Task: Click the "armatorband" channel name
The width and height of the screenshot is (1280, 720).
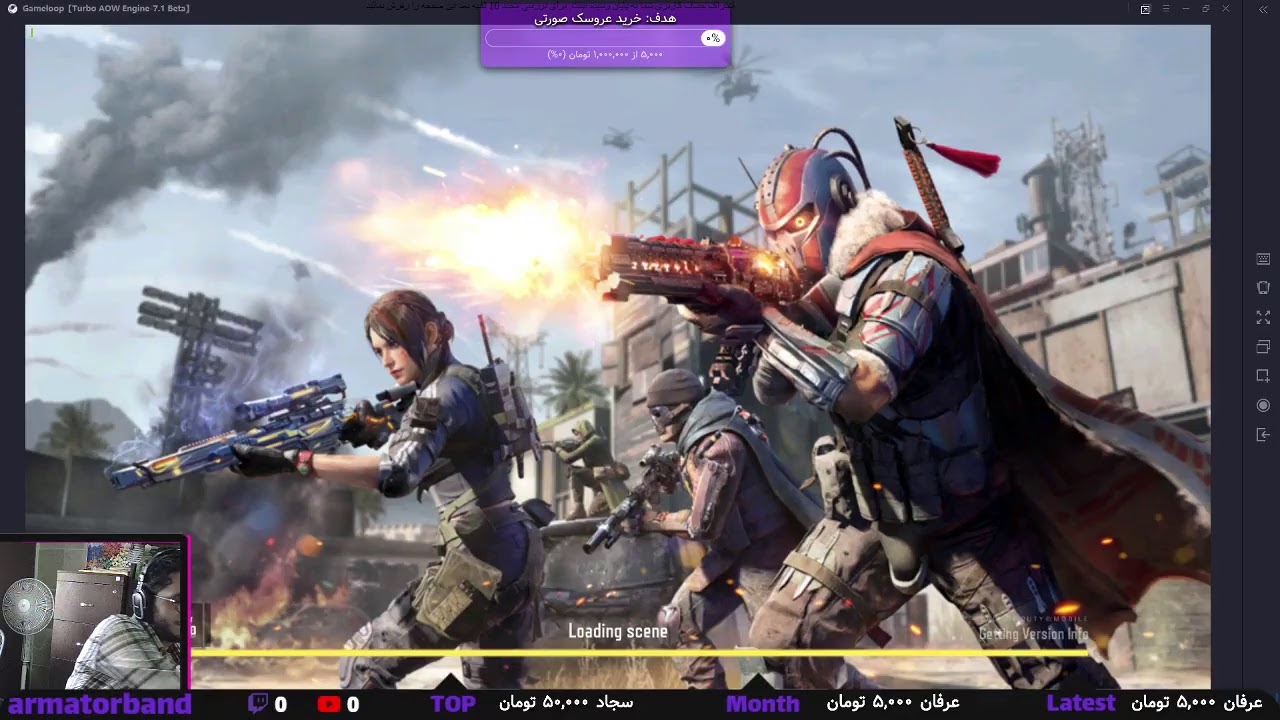Action: tap(100, 704)
